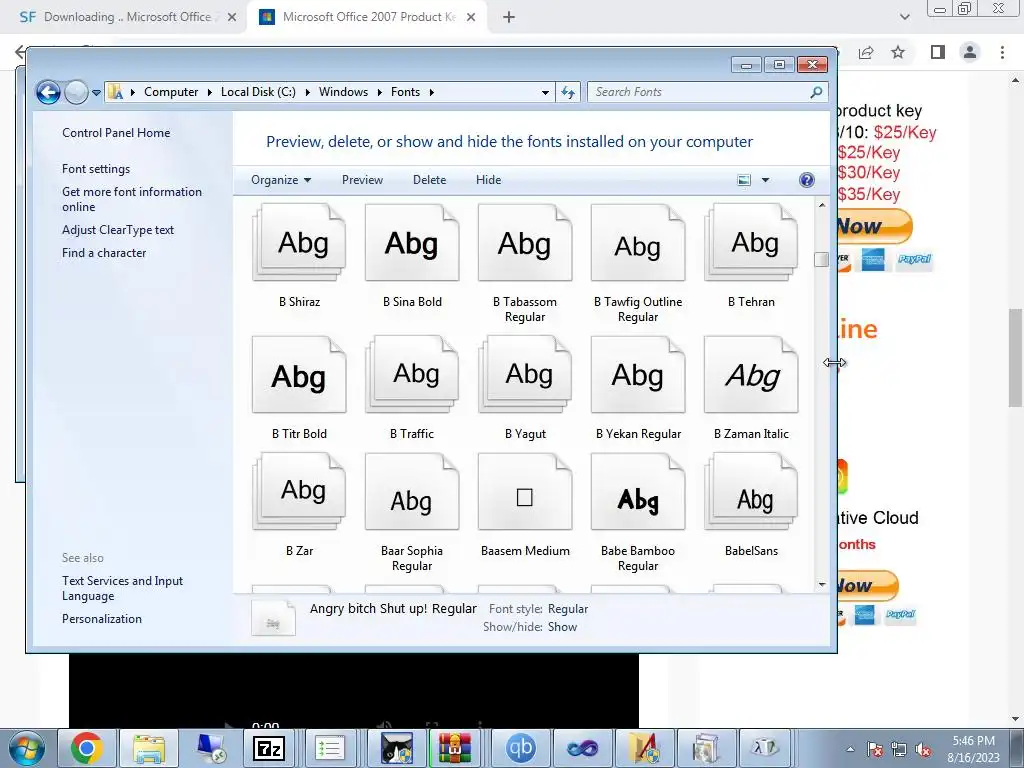Select the B Yagut font icon
This screenshot has height=768, width=1024.
525,374
